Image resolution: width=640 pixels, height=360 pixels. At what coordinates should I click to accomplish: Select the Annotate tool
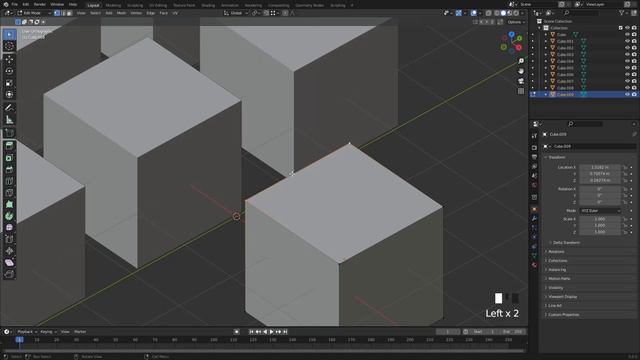(9, 108)
